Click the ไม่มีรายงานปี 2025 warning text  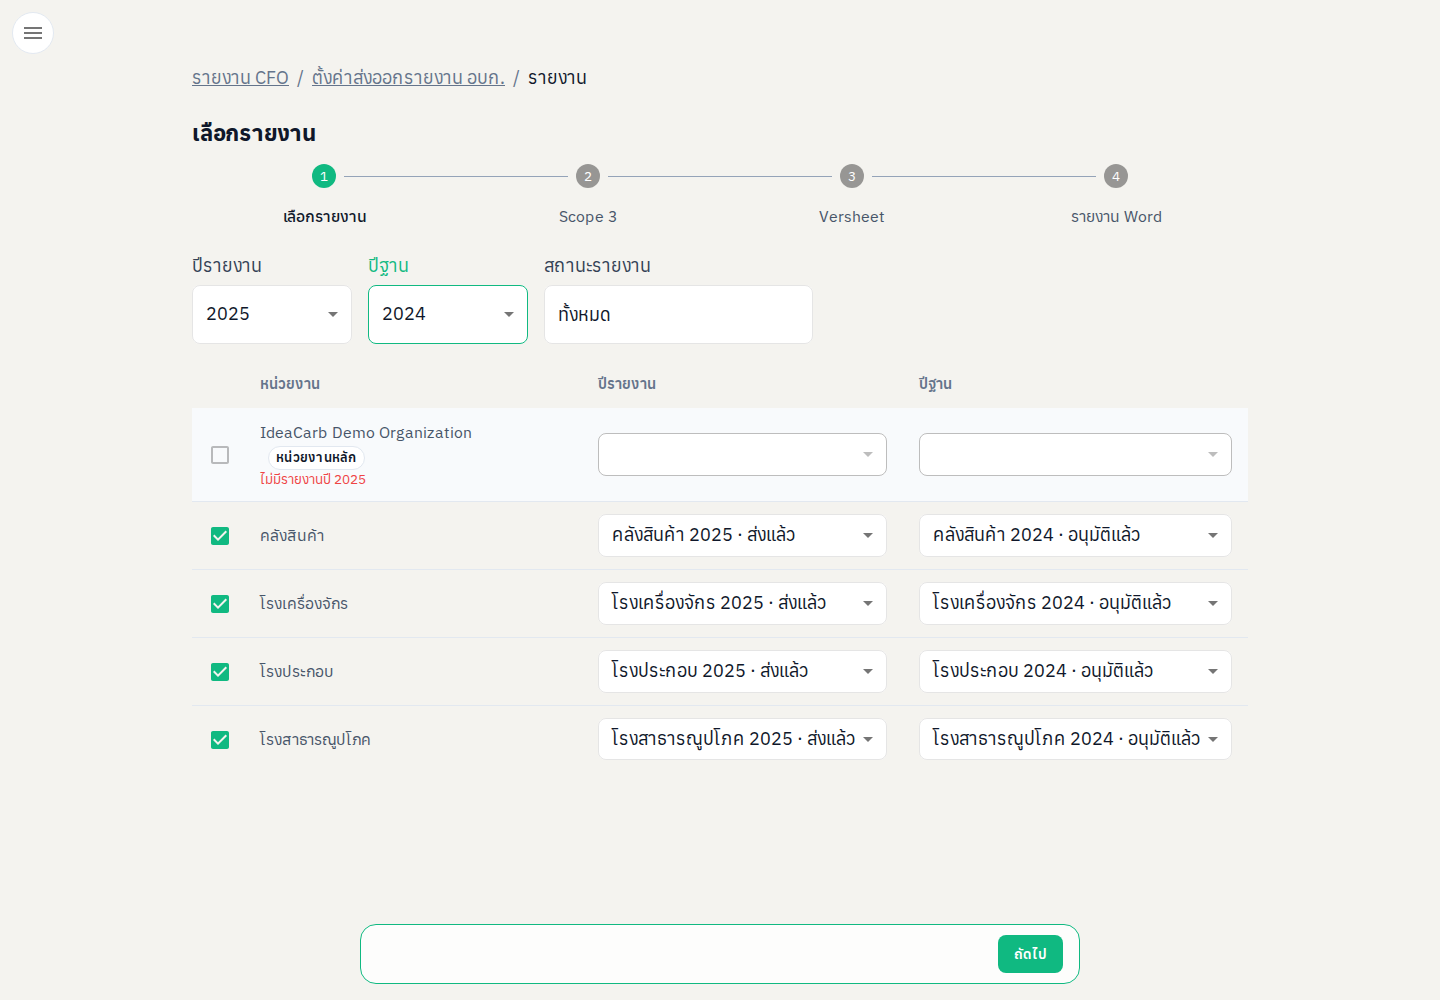click(x=313, y=480)
